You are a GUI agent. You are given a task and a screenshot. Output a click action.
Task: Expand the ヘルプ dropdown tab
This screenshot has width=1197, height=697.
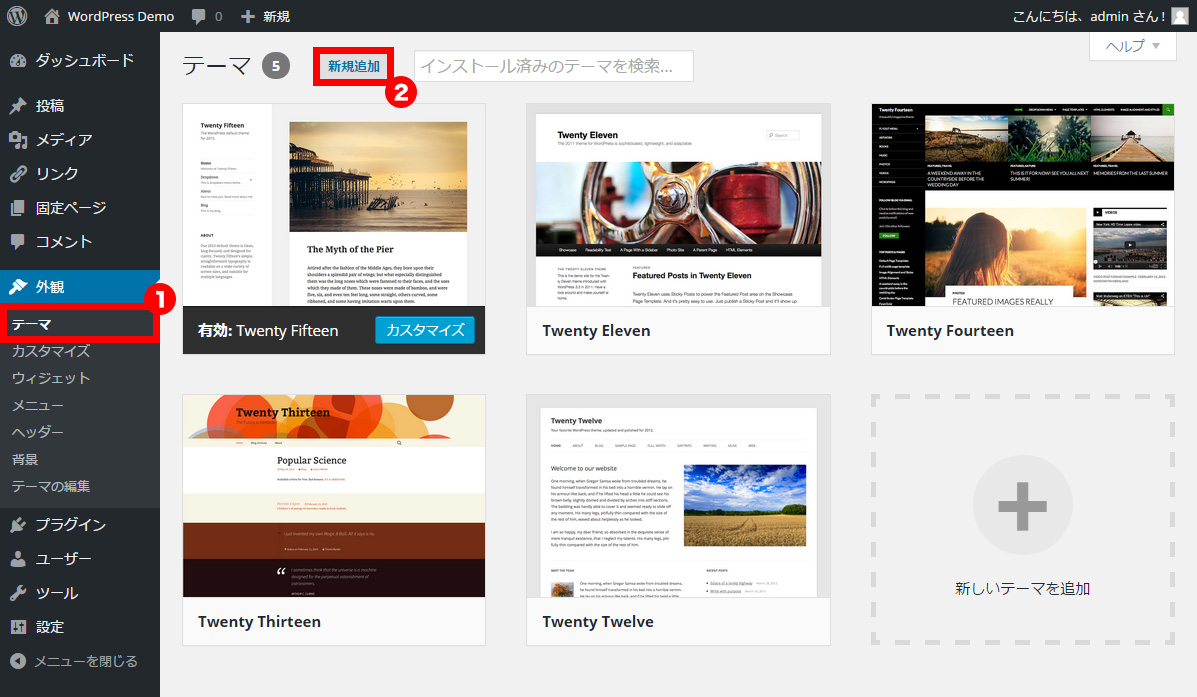(1133, 46)
